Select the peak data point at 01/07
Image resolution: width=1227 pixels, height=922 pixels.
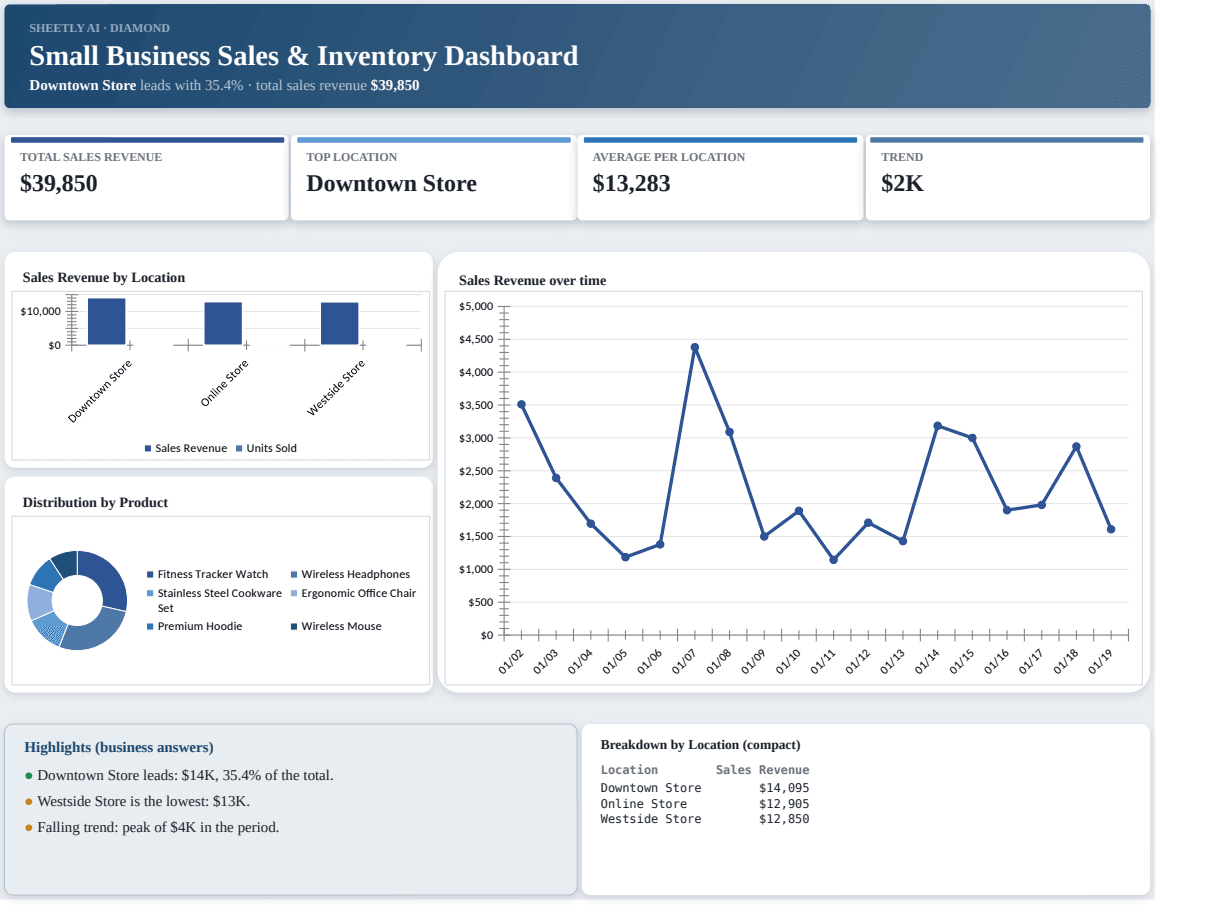point(695,347)
